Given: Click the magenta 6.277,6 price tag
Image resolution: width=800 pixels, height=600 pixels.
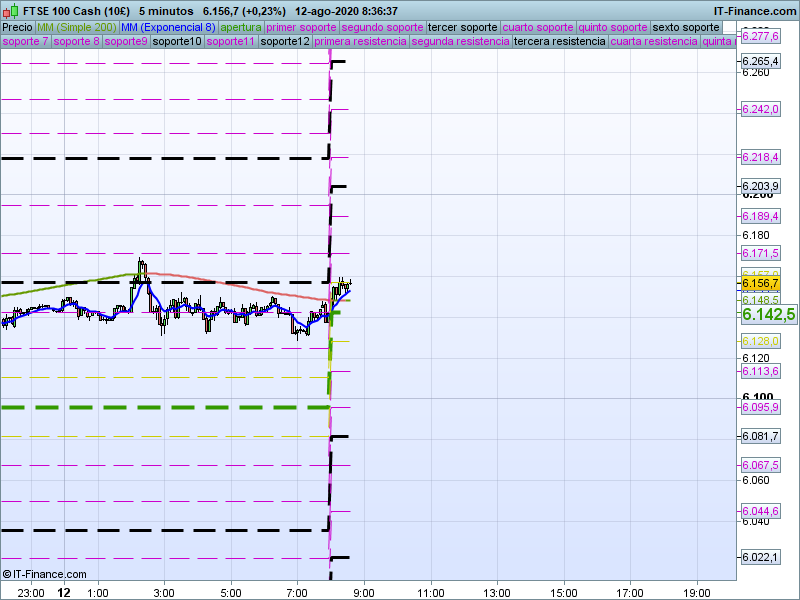Looking at the screenshot, I should (760, 36).
